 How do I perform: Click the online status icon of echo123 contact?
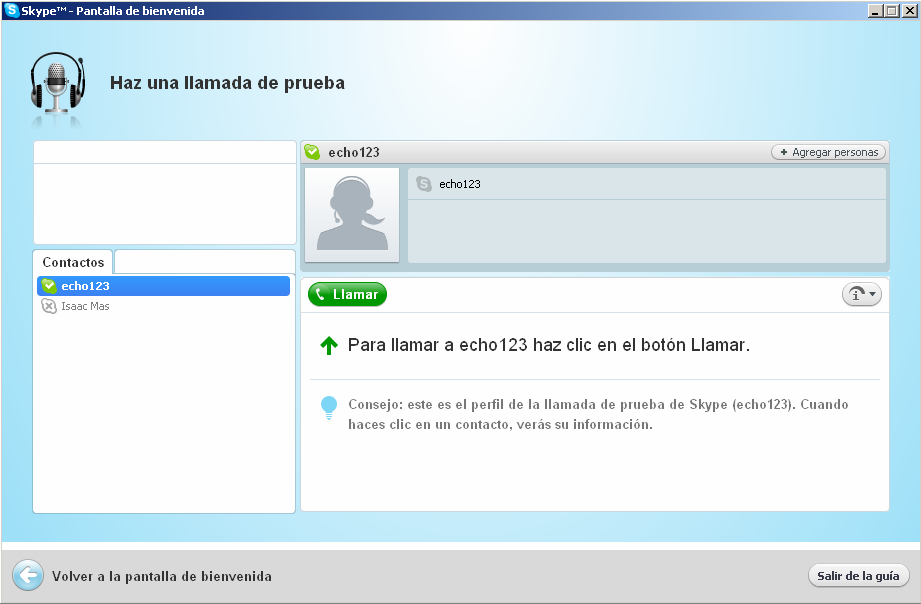(49, 286)
